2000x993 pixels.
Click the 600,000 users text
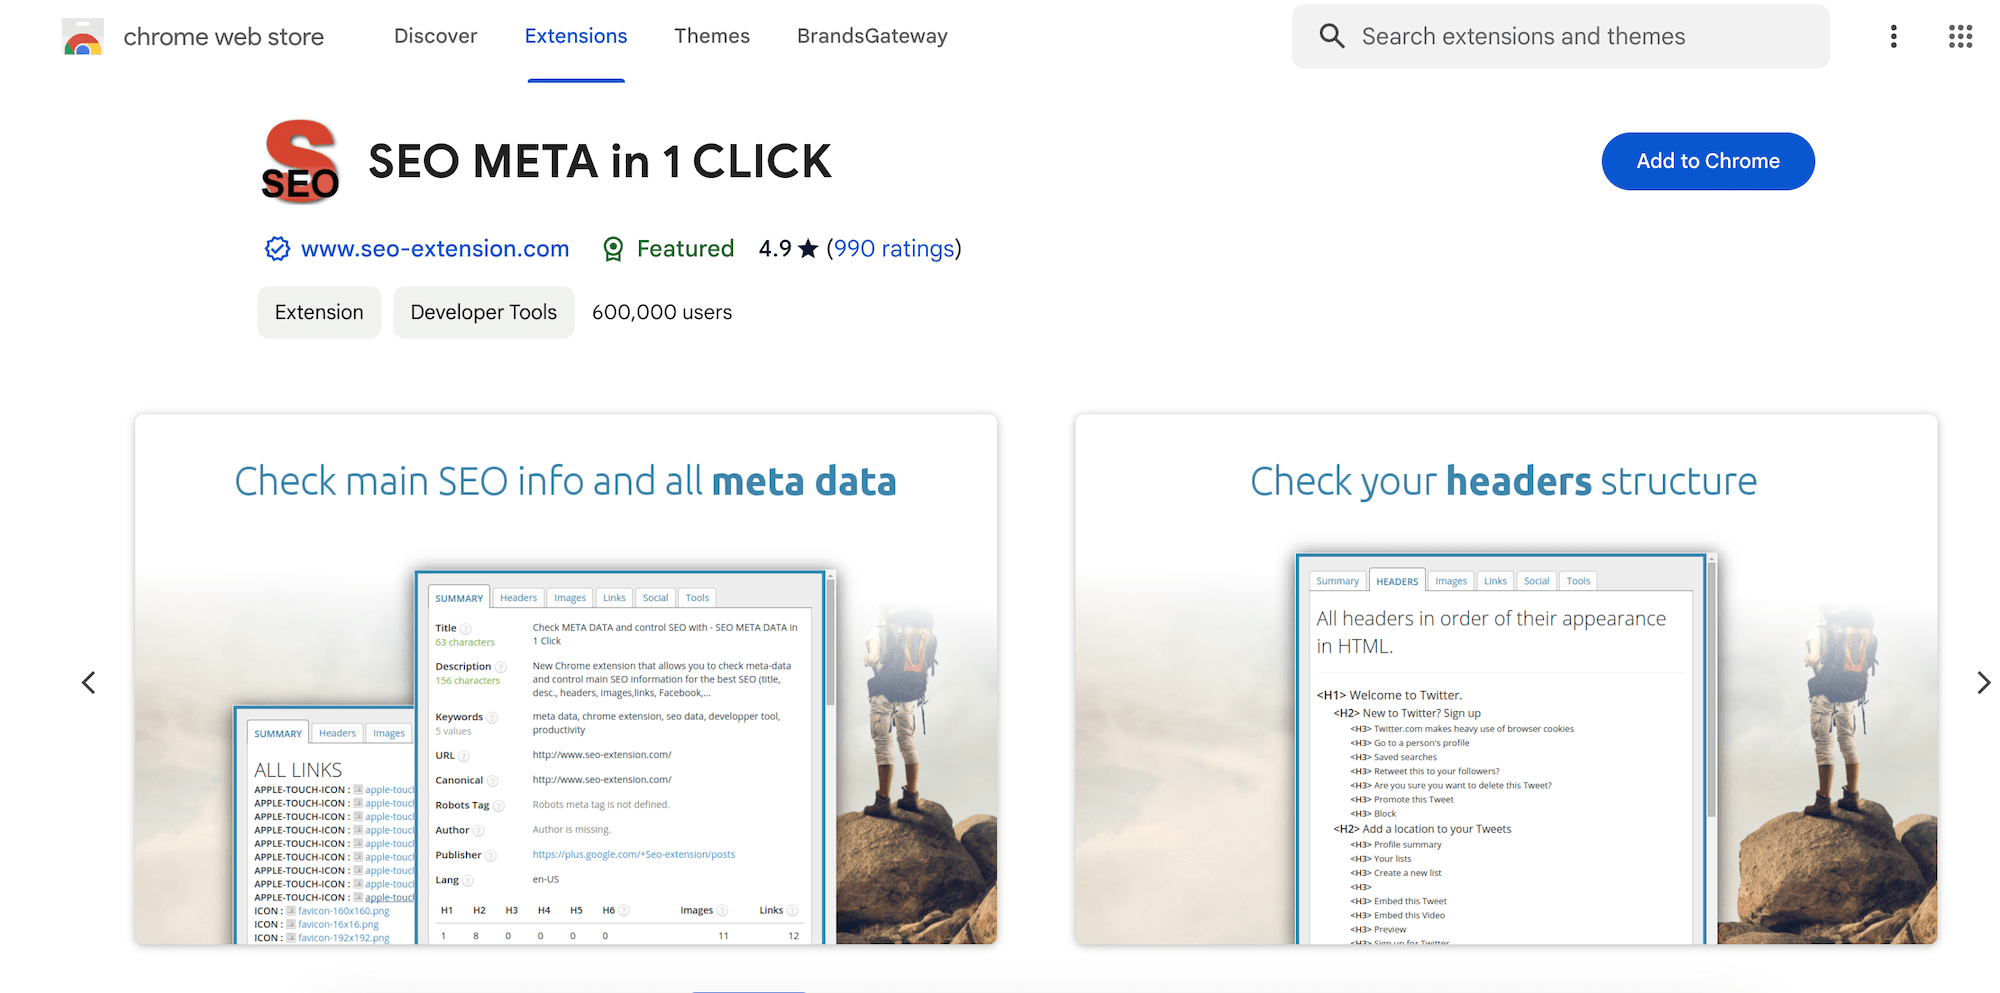pyautogui.click(x=662, y=313)
